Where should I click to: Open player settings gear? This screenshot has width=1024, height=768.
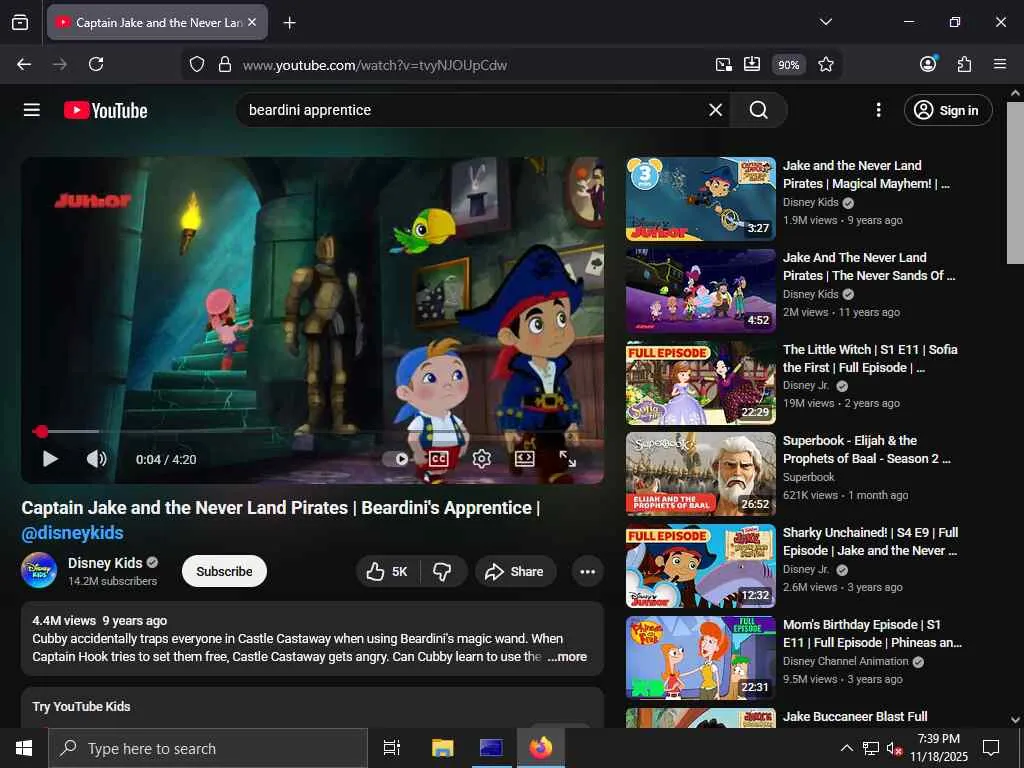(x=481, y=459)
